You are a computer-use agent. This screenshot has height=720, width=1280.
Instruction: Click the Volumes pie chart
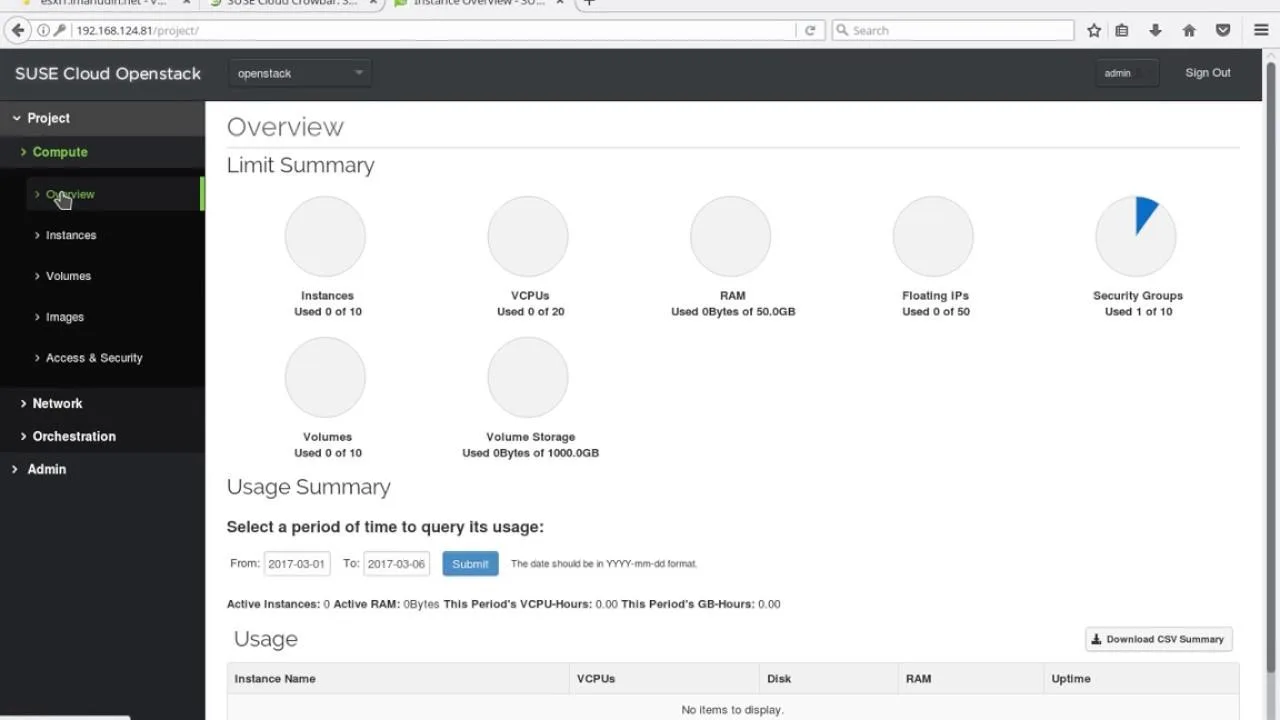tap(325, 377)
